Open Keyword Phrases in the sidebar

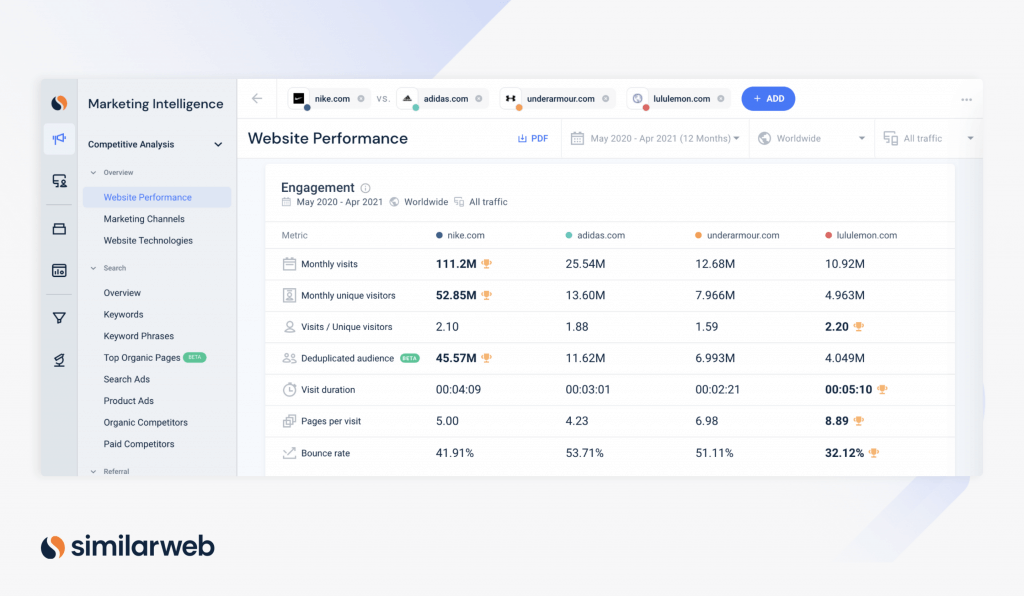pyautogui.click(x=138, y=336)
